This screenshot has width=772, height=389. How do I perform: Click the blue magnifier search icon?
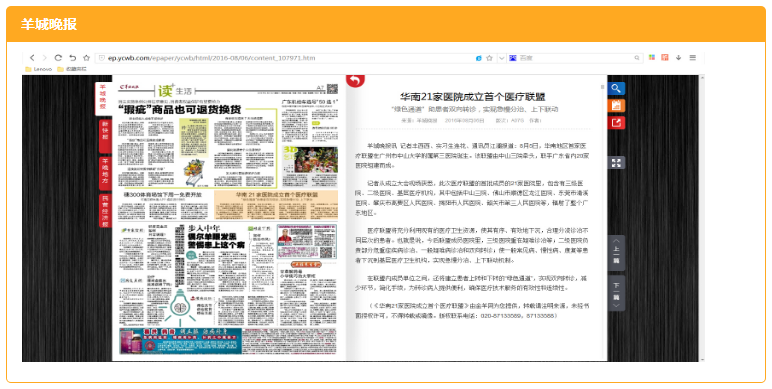pyautogui.click(x=616, y=89)
